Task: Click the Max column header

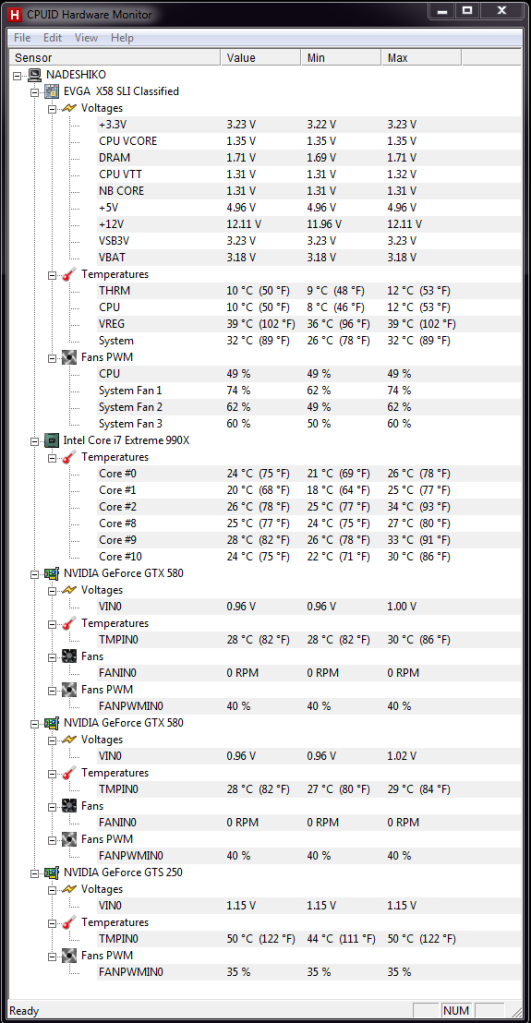Action: point(421,58)
